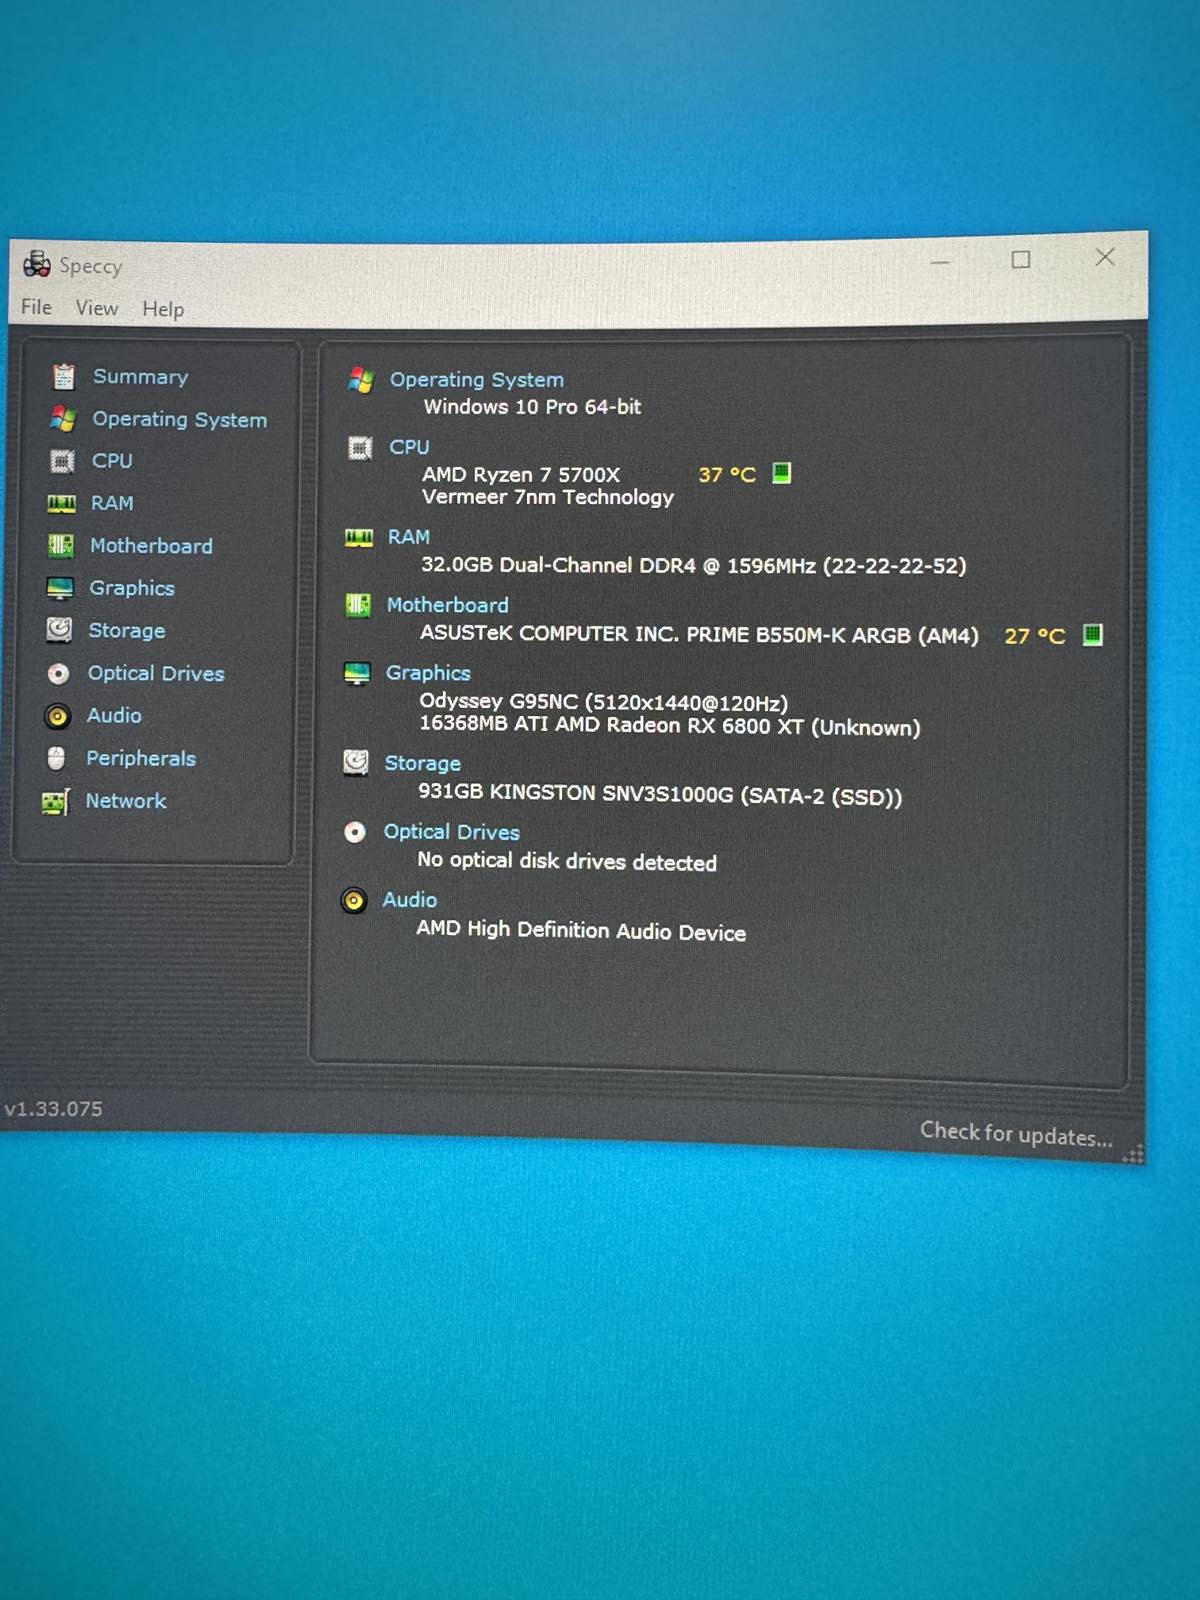Click the 27 °C motherboard temperature value
This screenshot has height=1600, width=1200.
tap(1035, 636)
